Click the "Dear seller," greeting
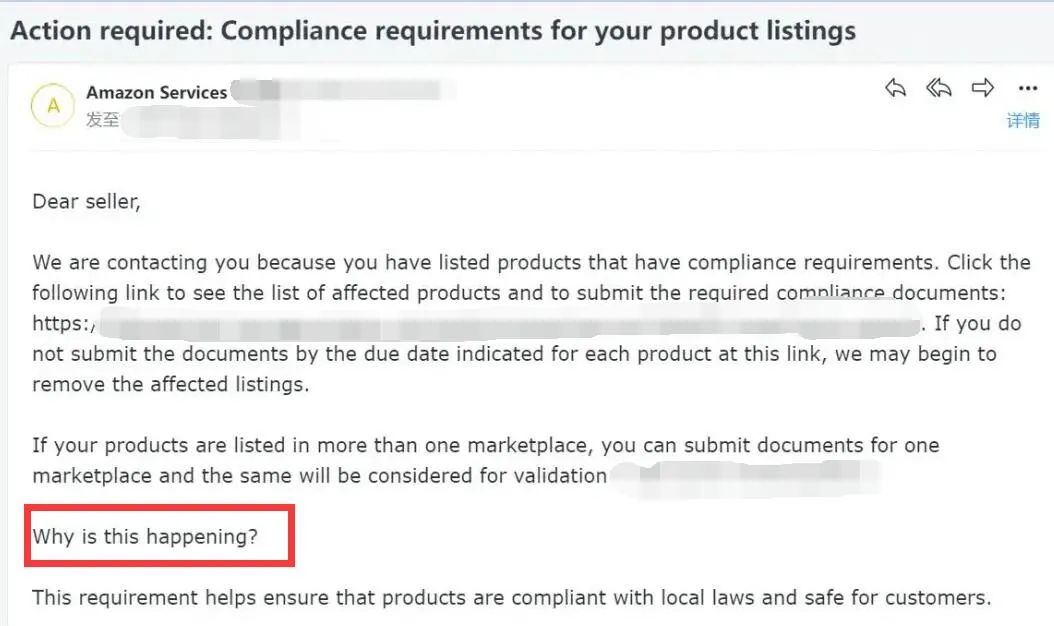 click(x=86, y=201)
